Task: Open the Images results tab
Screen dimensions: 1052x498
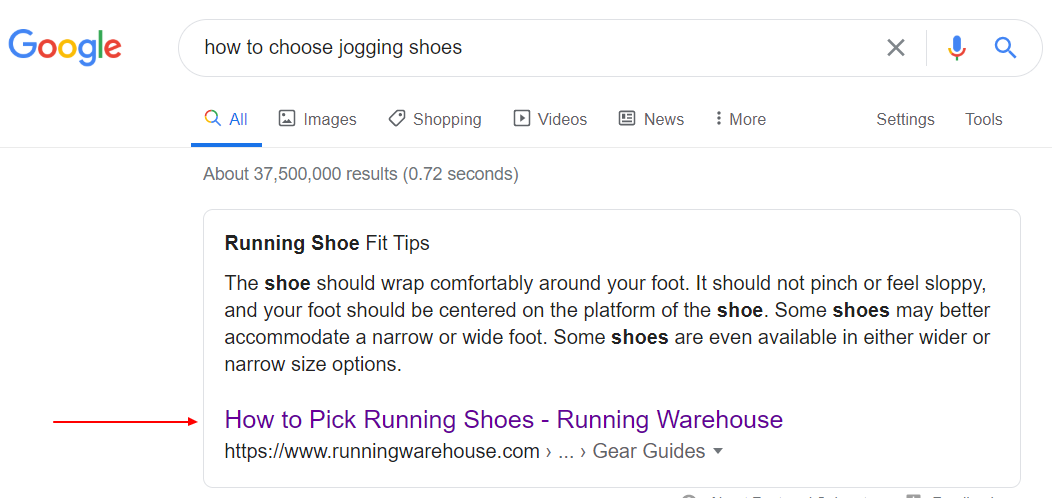Action: point(317,119)
